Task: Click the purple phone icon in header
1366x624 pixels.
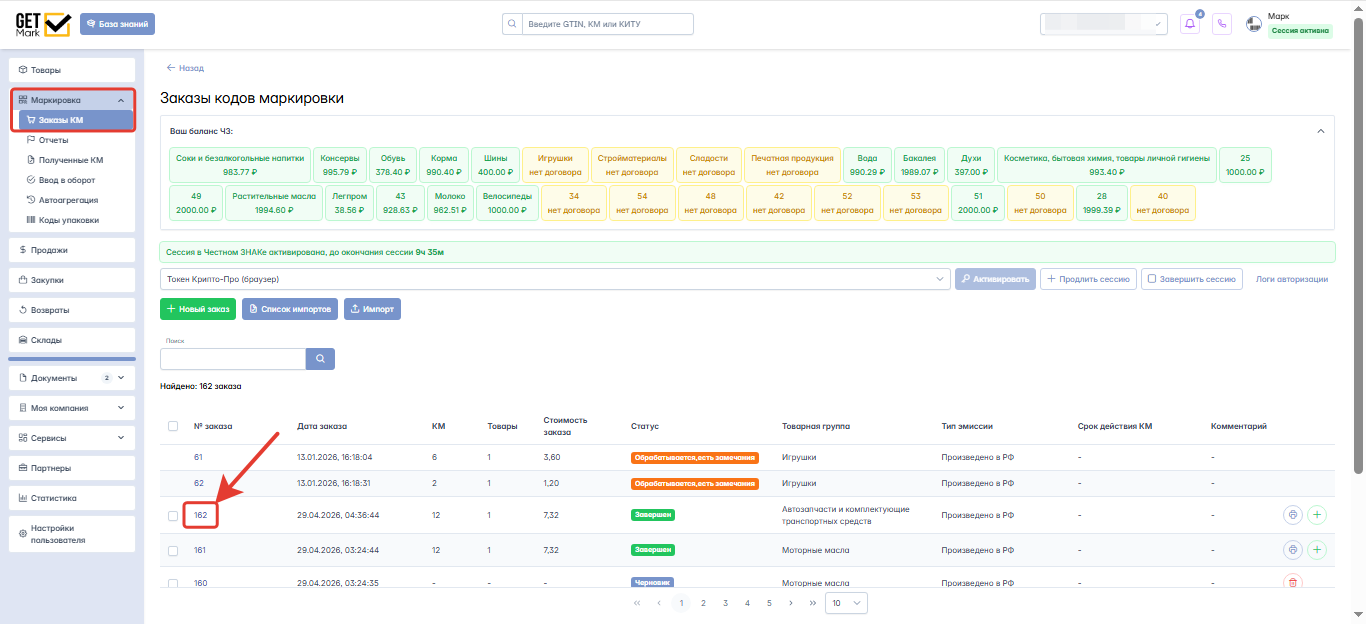Action: 1221,24
